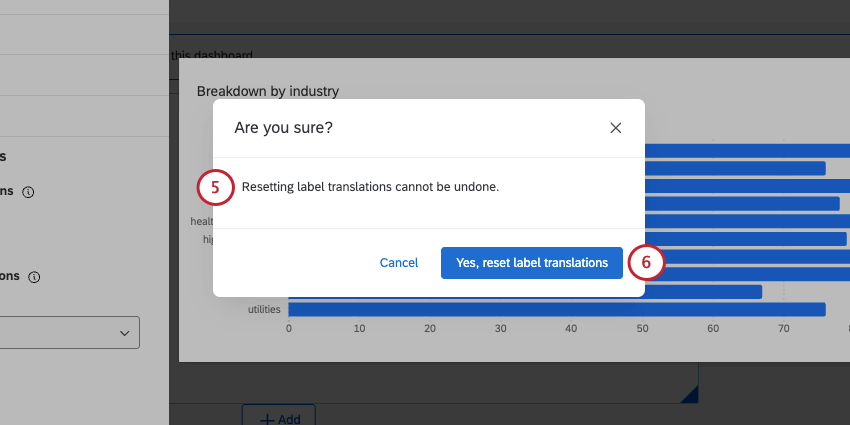Click the 0 tick on chart axis
The image size is (850, 425).
(x=289, y=328)
